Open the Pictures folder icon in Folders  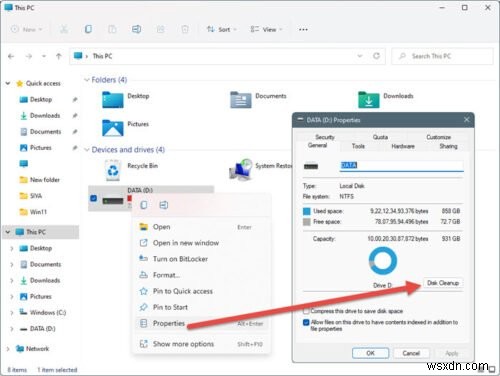click(x=113, y=128)
